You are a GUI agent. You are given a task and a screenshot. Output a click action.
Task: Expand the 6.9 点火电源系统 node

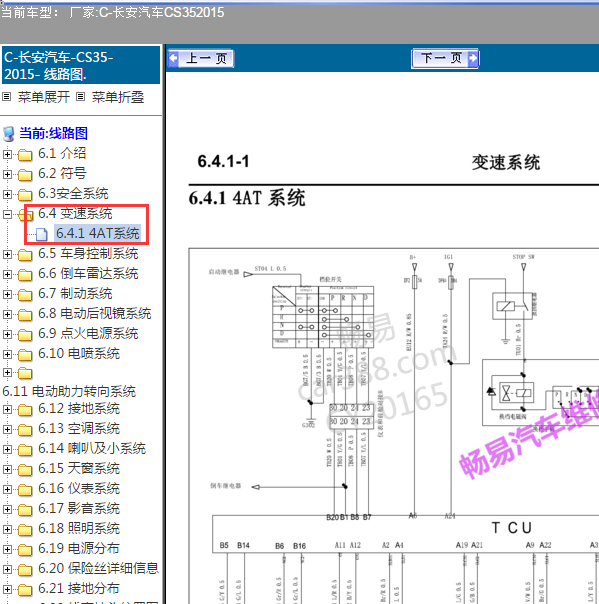tap(7, 334)
